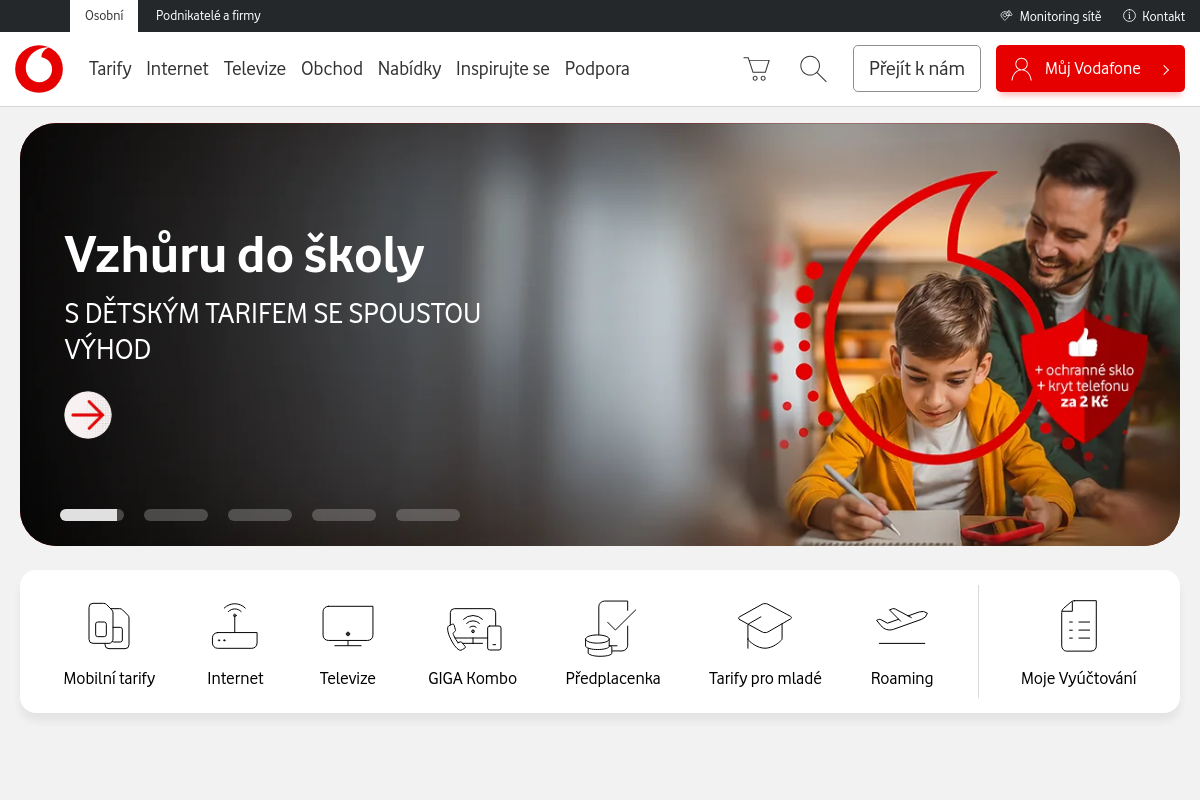Click the Monitoring sítě link text
The width and height of the screenshot is (1200, 800).
[1060, 16]
